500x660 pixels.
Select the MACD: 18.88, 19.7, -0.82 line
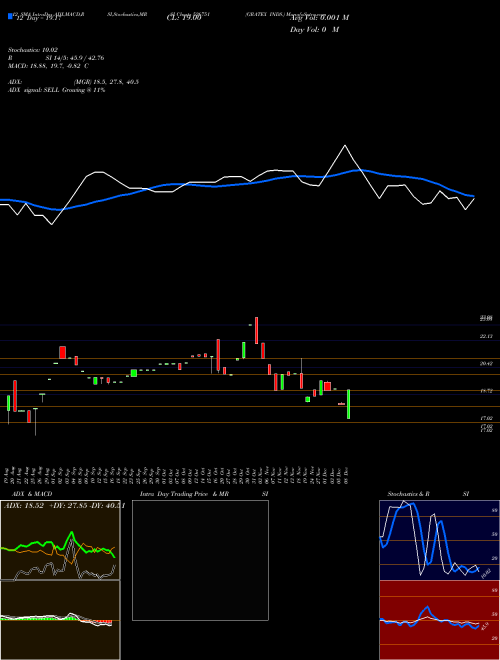48,66
